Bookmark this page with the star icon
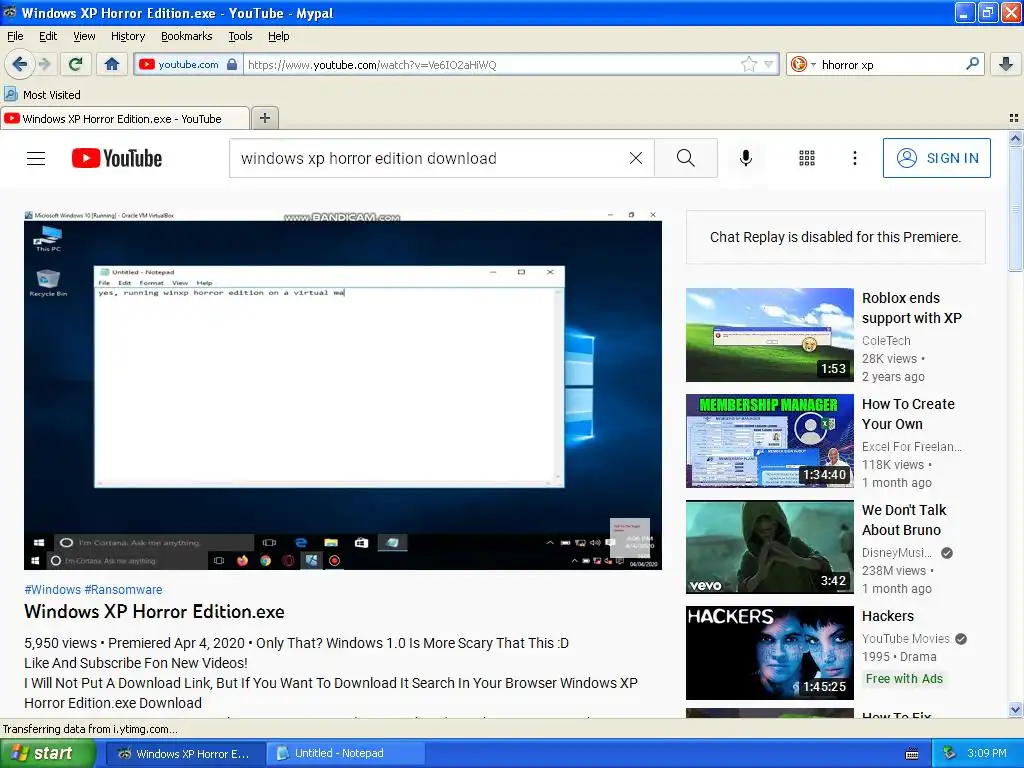 point(748,64)
